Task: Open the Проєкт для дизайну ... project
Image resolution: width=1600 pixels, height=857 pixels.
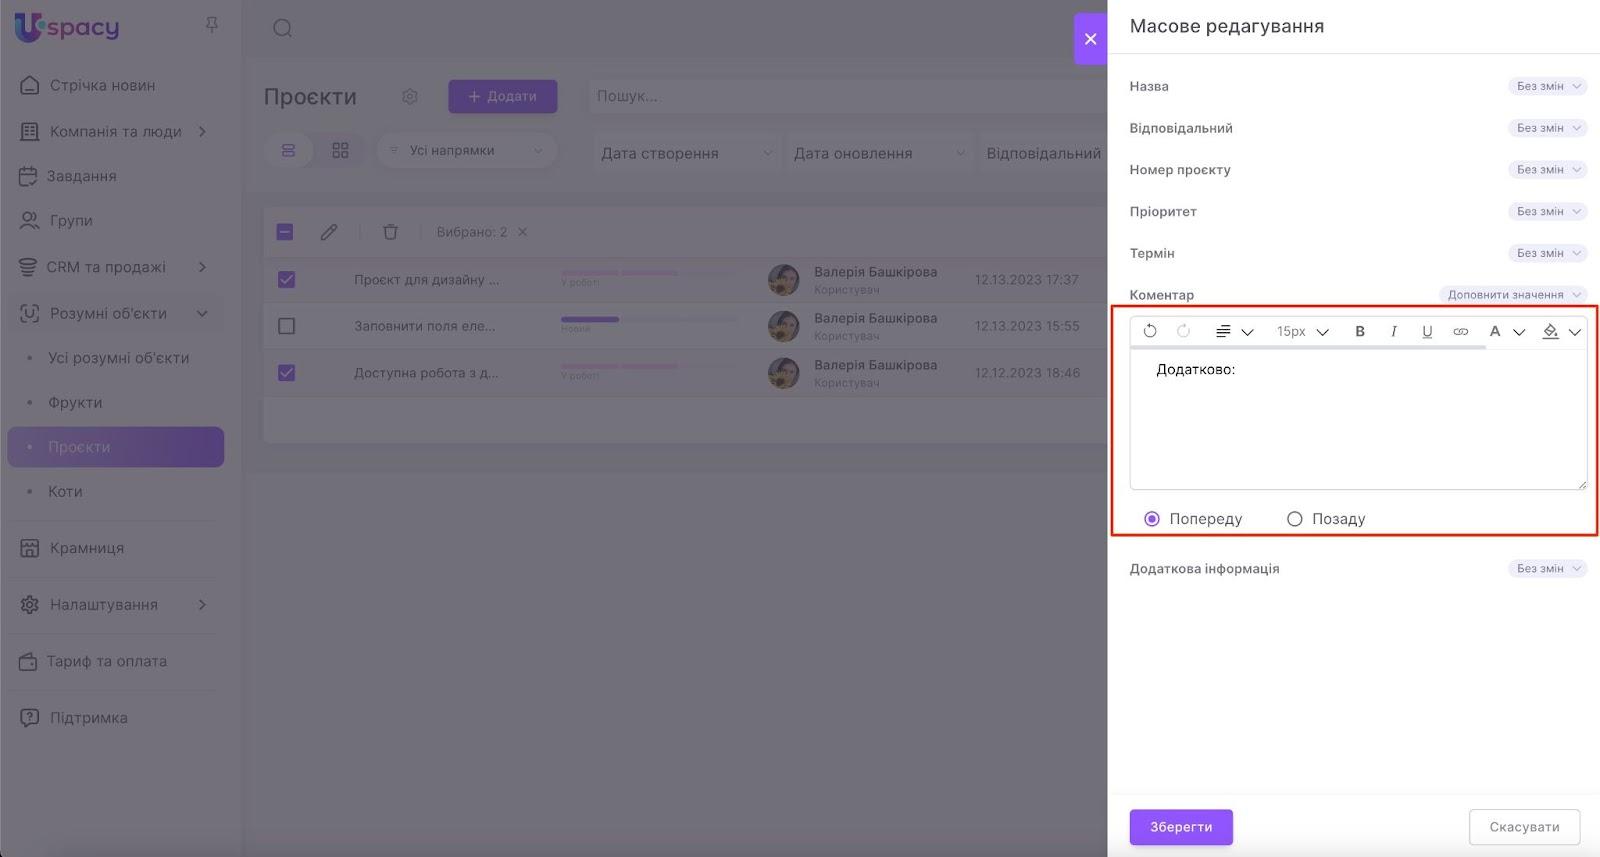Action: coord(426,280)
